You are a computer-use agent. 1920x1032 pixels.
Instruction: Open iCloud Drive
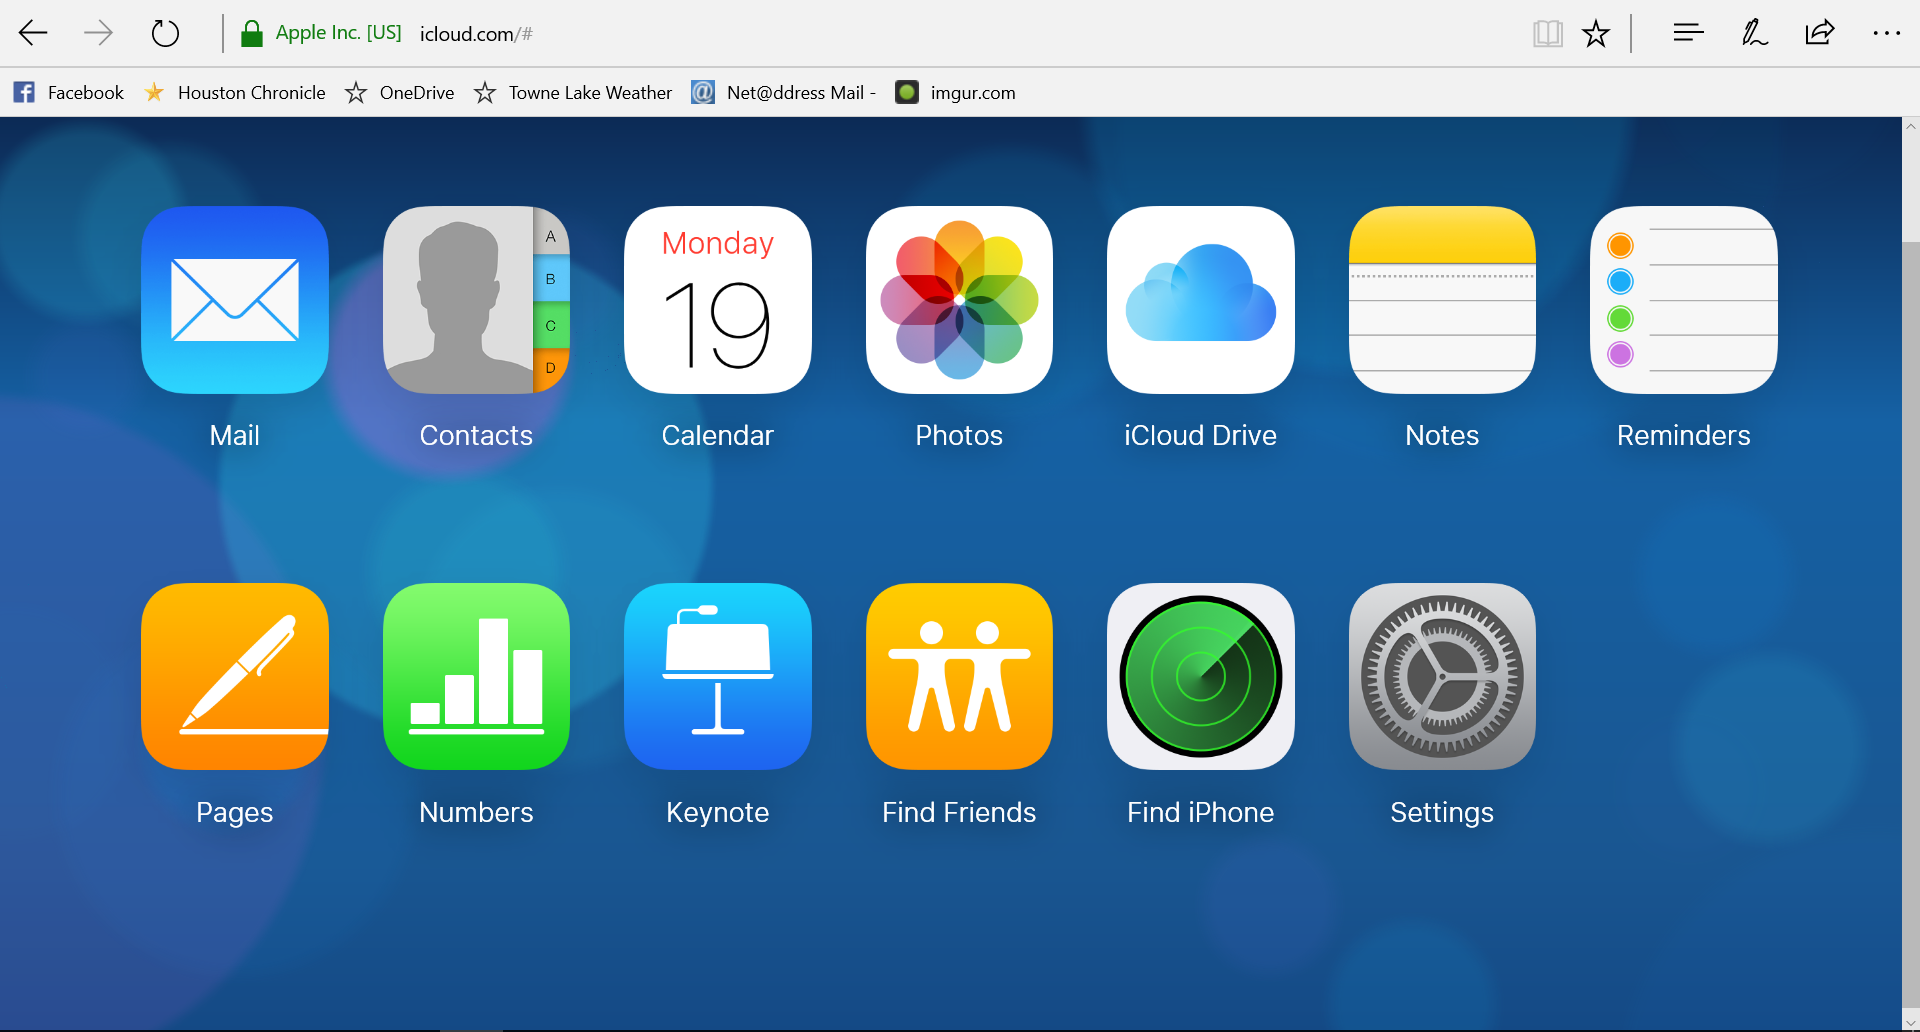[x=1201, y=300]
